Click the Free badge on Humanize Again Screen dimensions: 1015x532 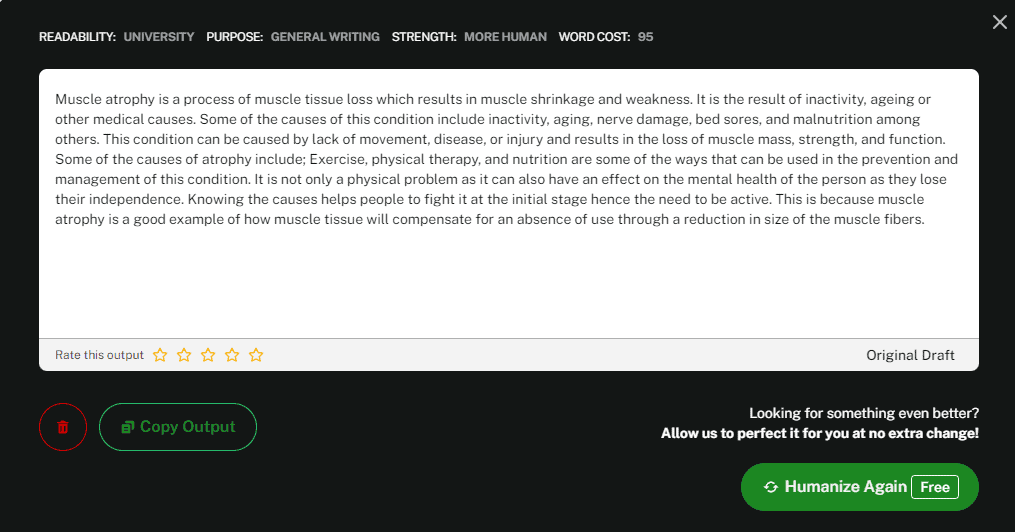pos(935,487)
